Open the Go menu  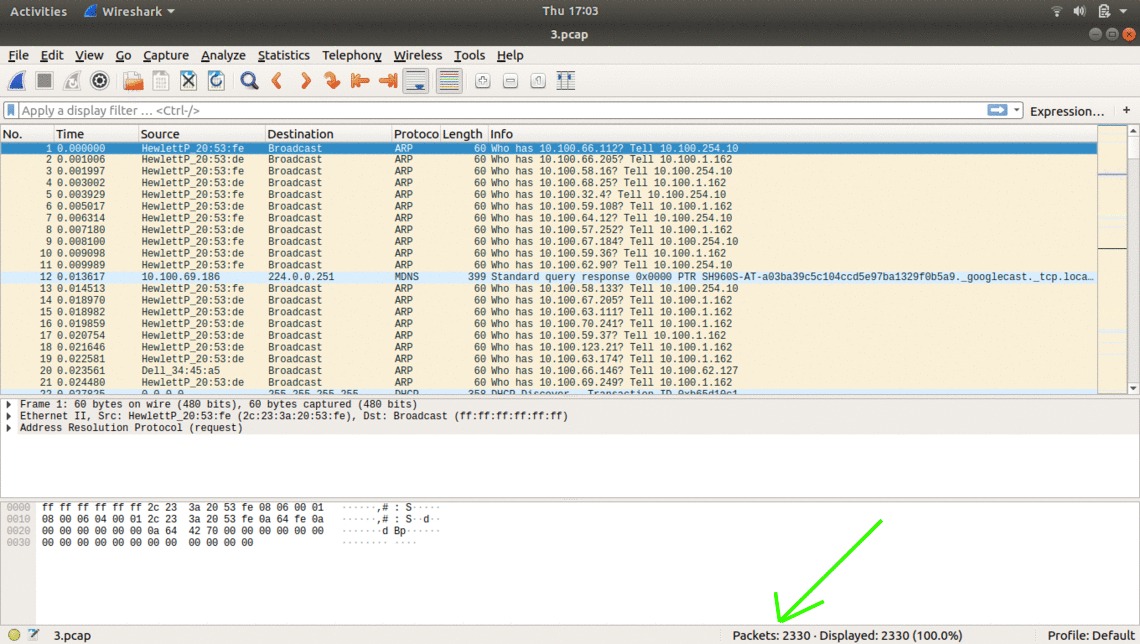click(124, 55)
